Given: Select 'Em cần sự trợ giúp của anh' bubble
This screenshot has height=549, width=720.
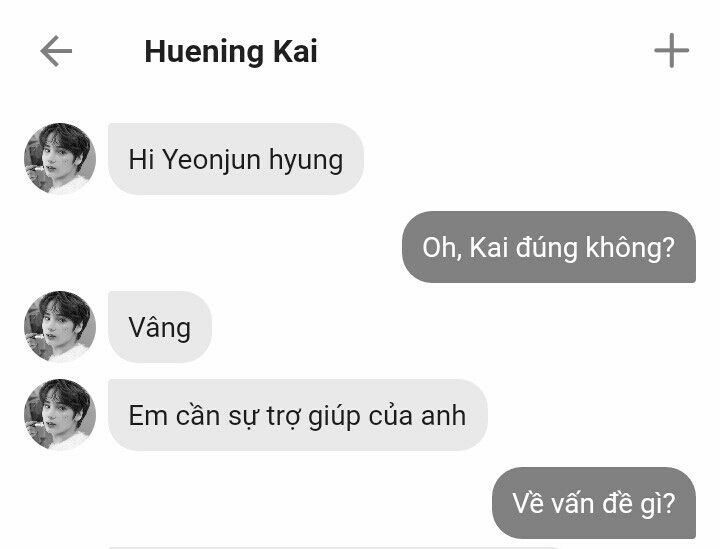Looking at the screenshot, I should (x=298, y=415).
